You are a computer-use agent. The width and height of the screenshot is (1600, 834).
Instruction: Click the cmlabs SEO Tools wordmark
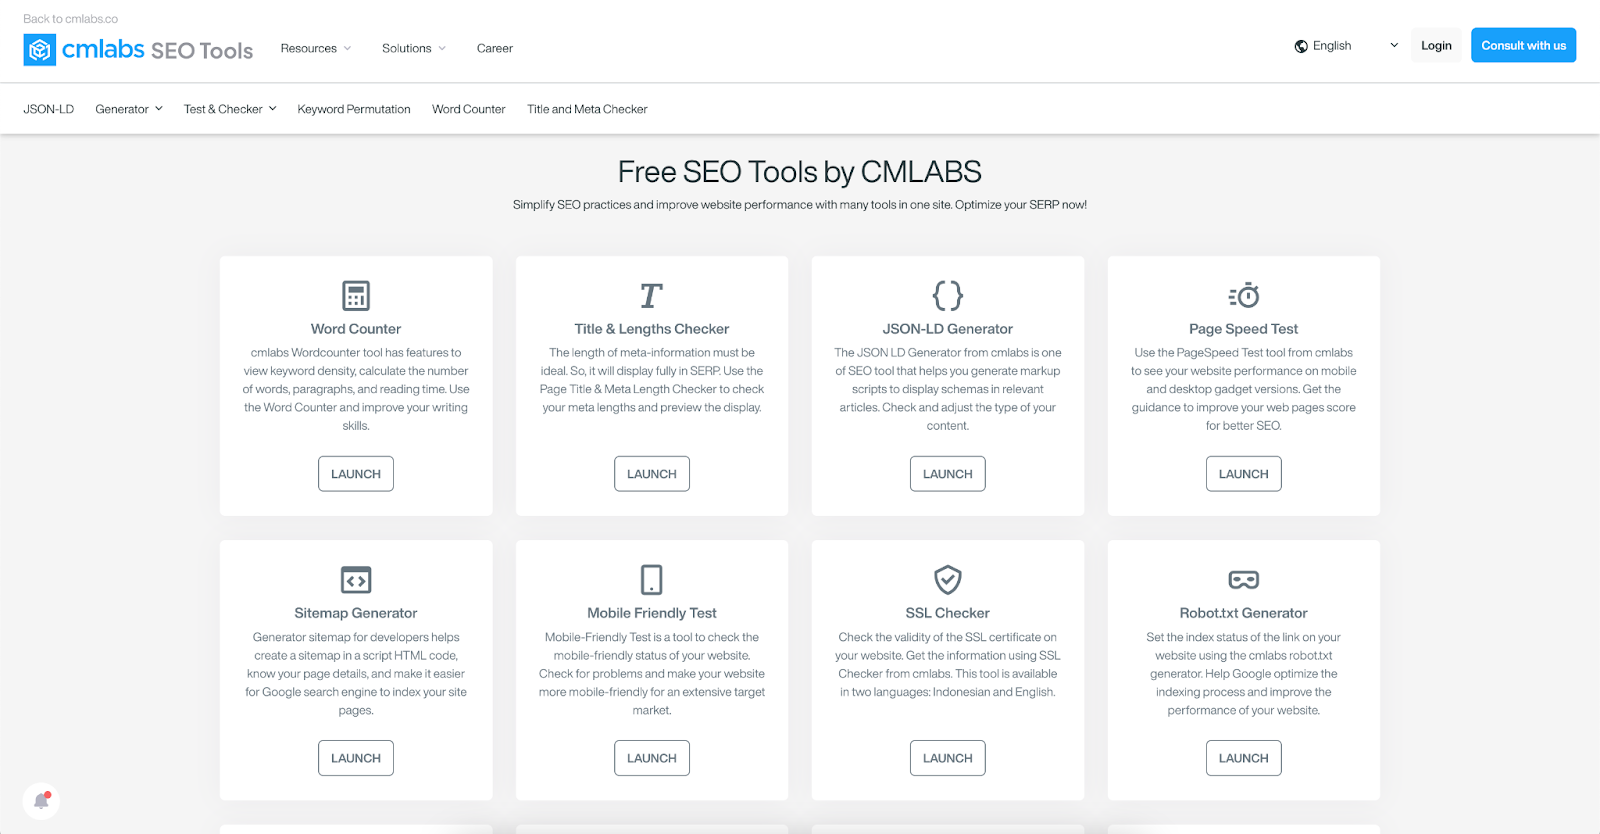[158, 50]
